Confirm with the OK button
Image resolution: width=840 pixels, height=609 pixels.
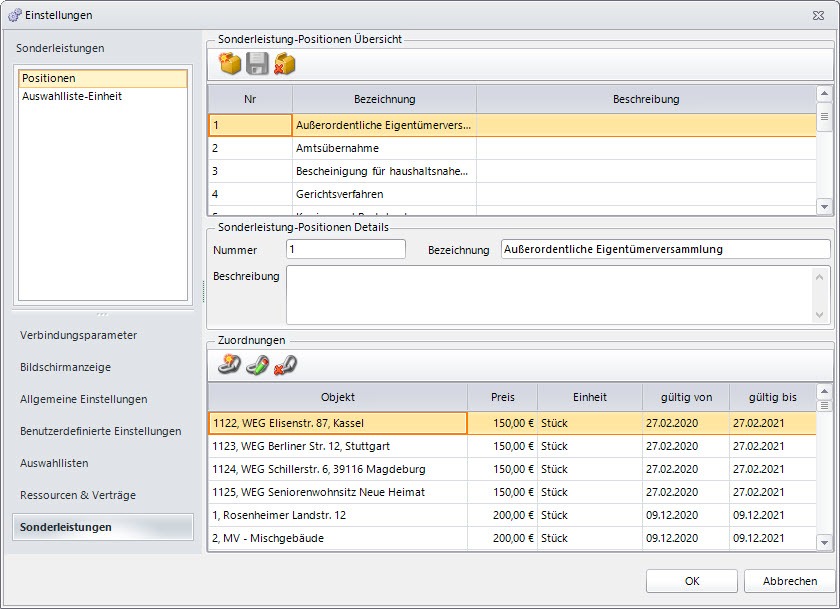(x=692, y=581)
